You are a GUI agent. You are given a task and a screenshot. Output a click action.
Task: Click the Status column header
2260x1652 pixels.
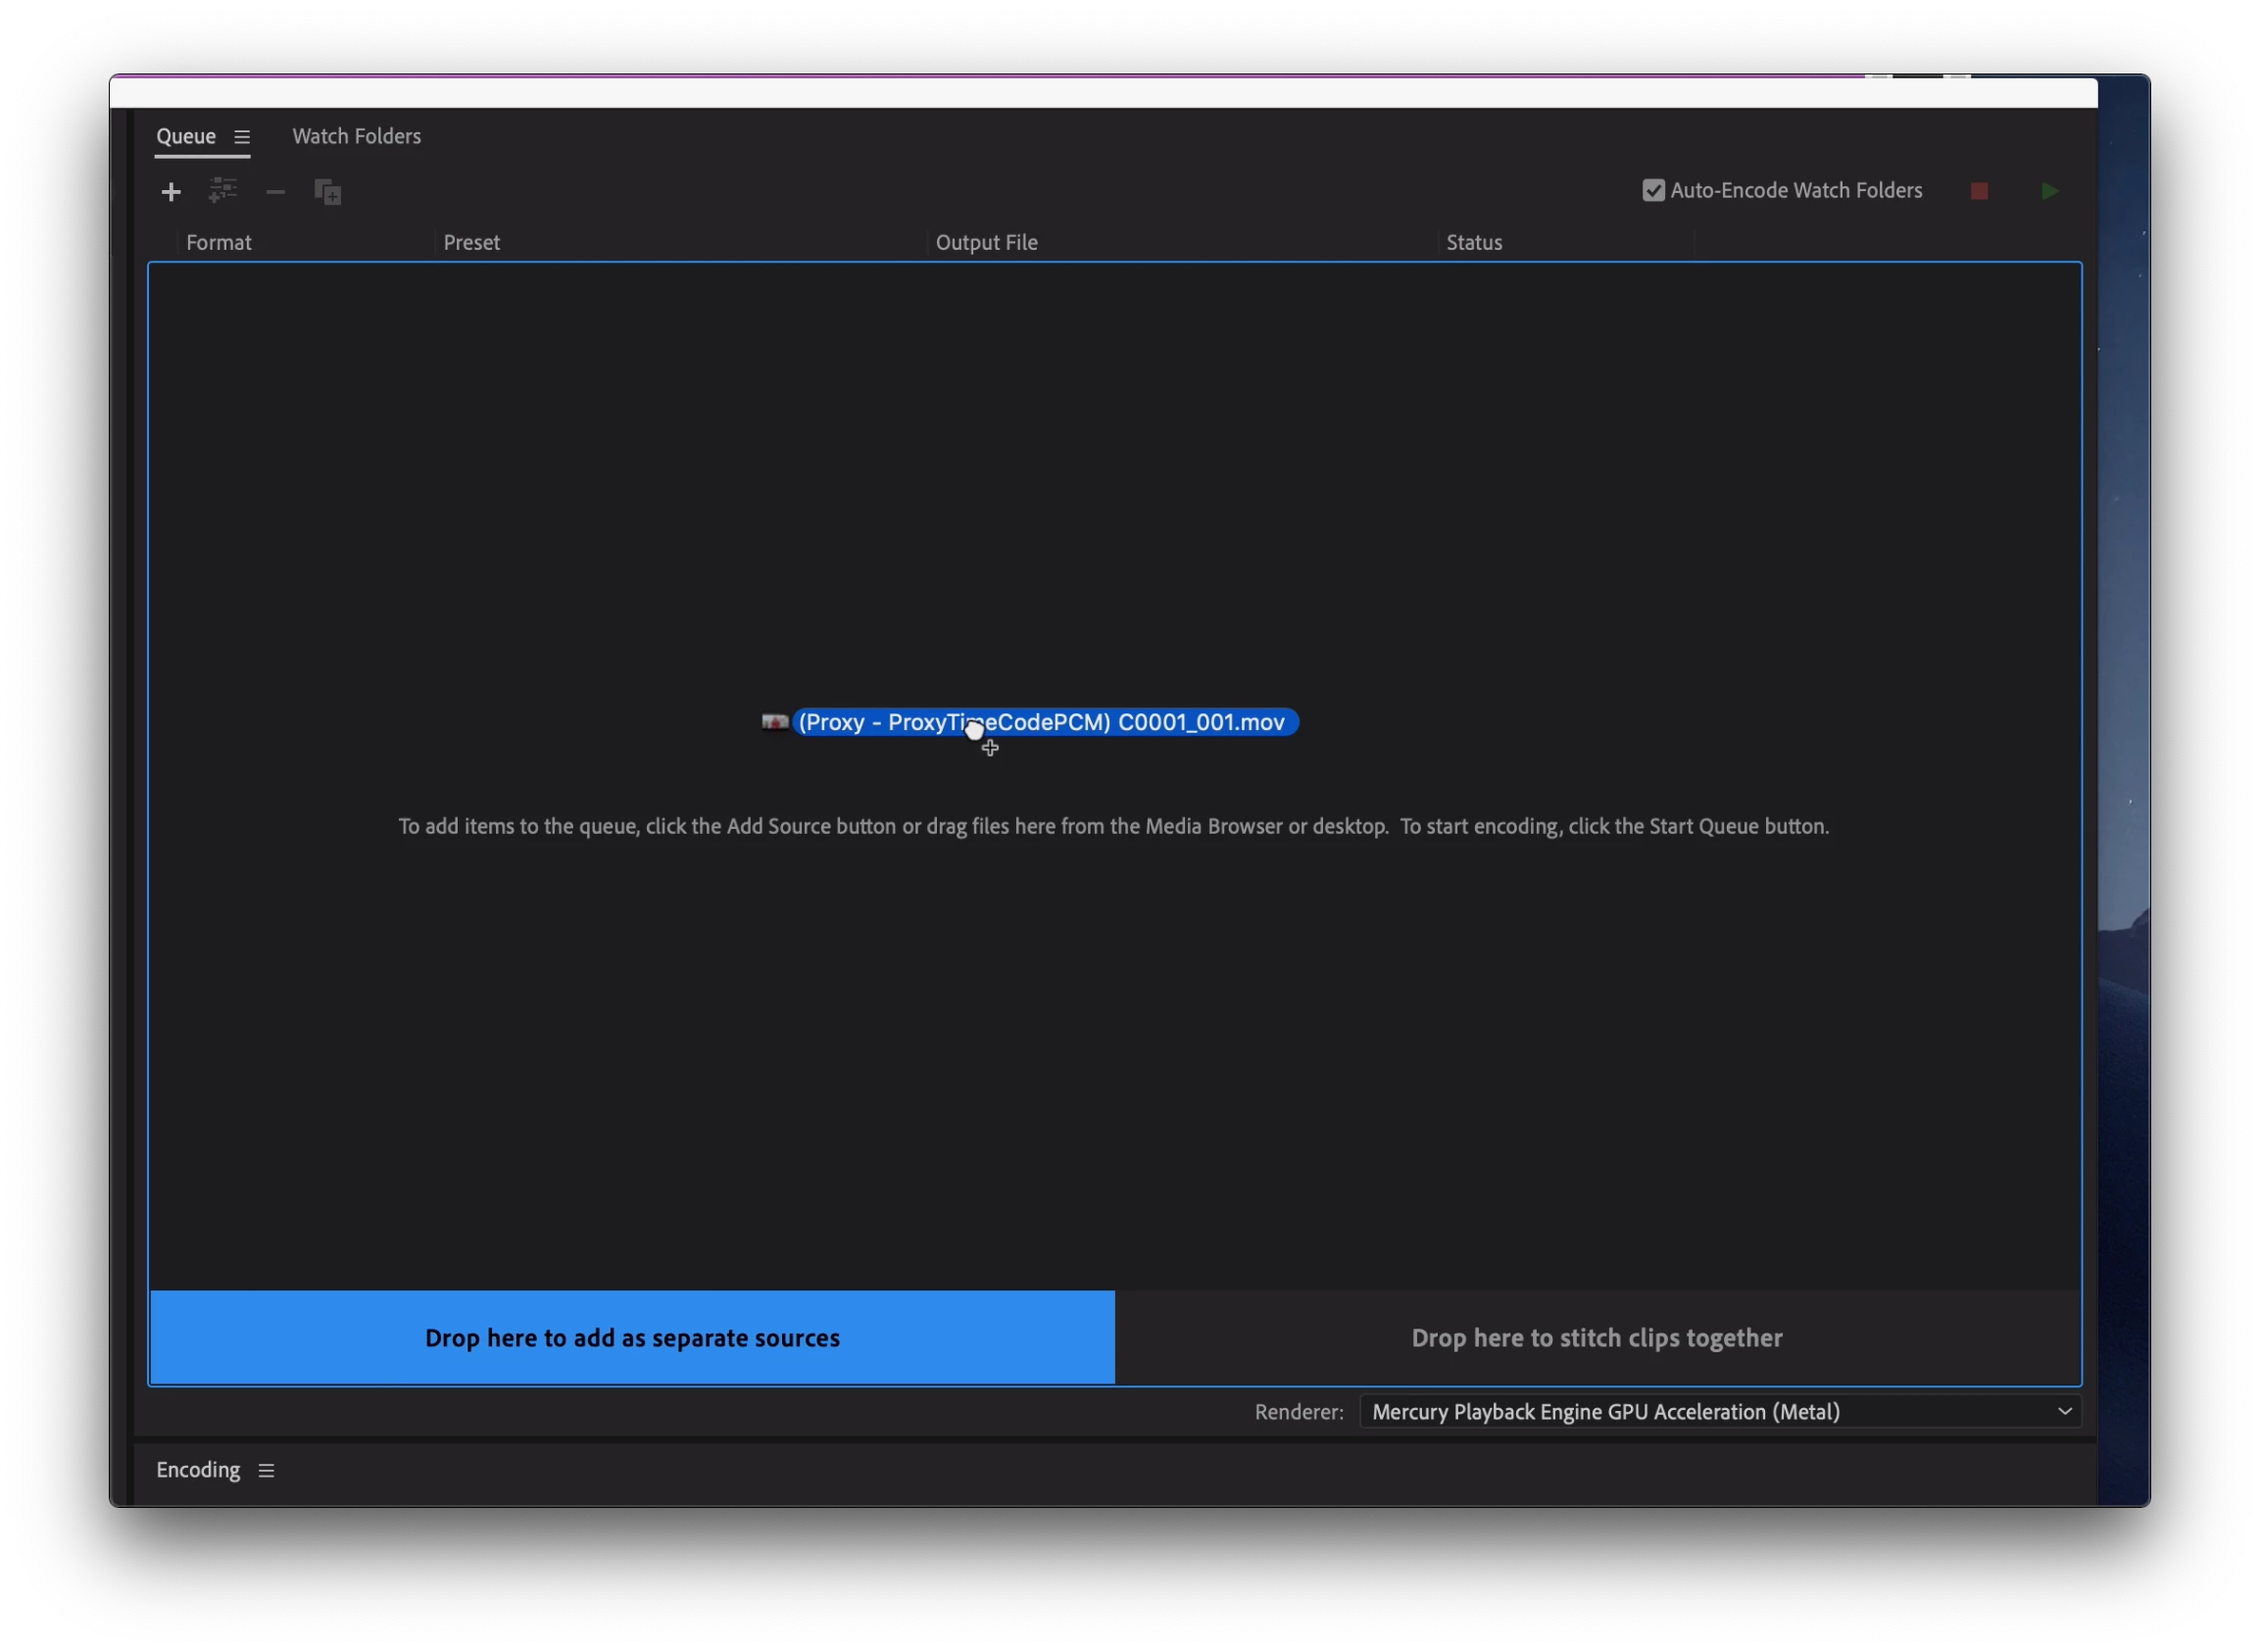(x=1474, y=242)
